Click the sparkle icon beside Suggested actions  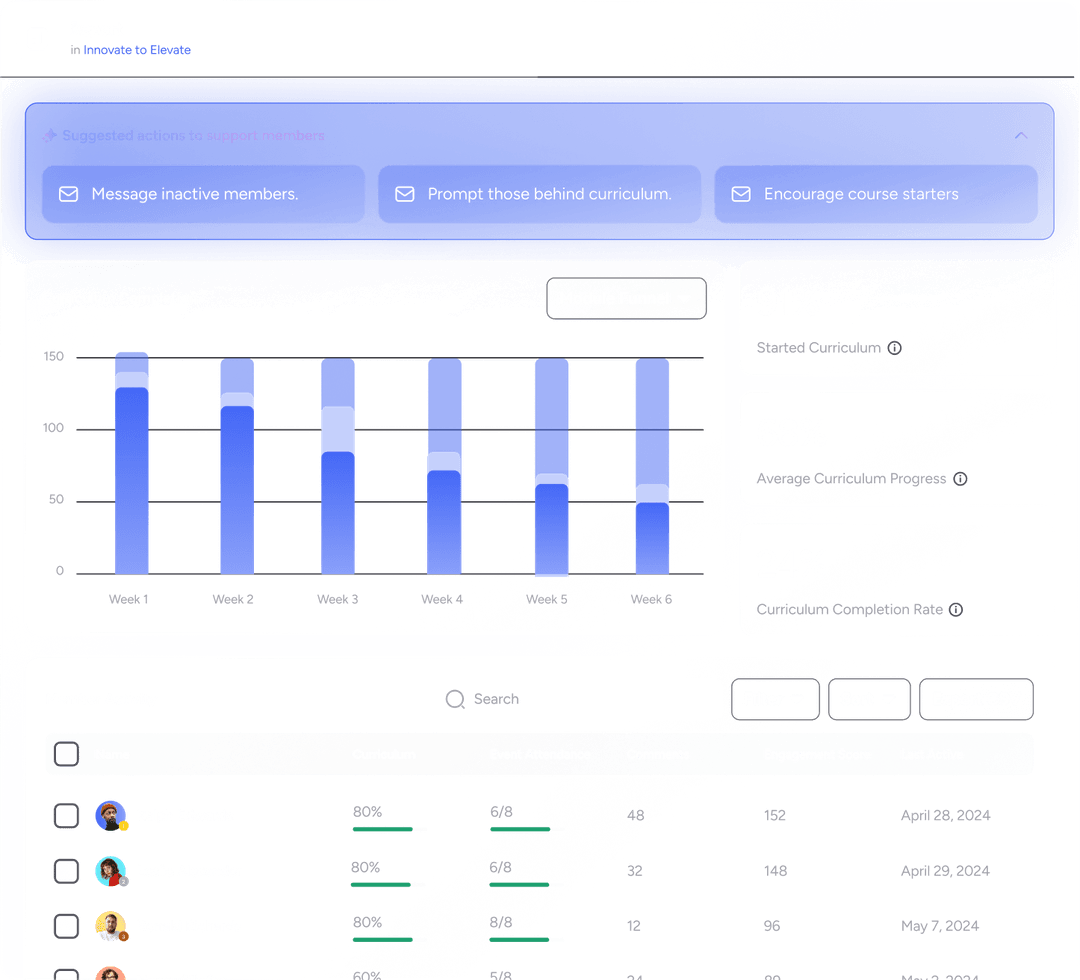click(49, 135)
